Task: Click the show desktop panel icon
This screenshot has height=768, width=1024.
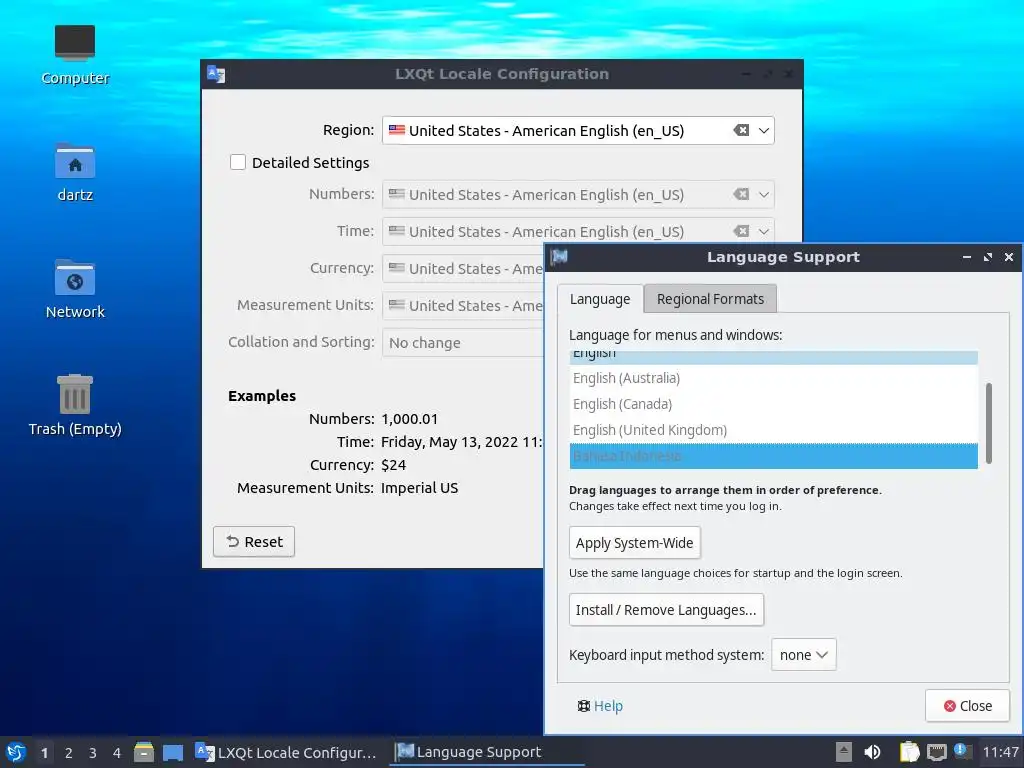Action: pos(173,752)
